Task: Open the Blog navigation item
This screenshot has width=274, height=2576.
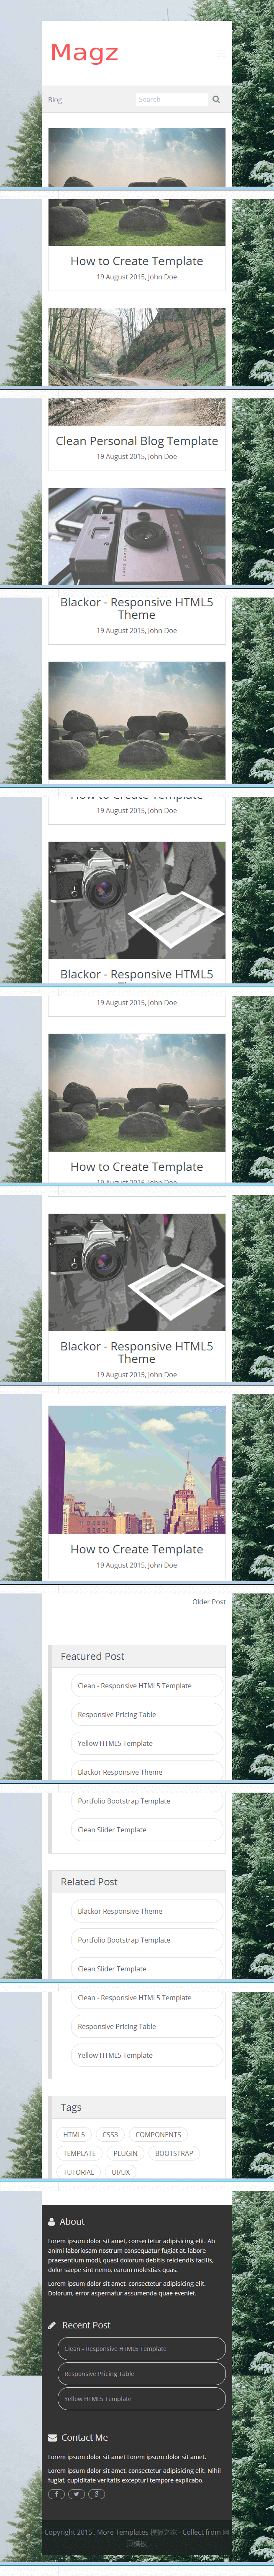Action: click(55, 100)
